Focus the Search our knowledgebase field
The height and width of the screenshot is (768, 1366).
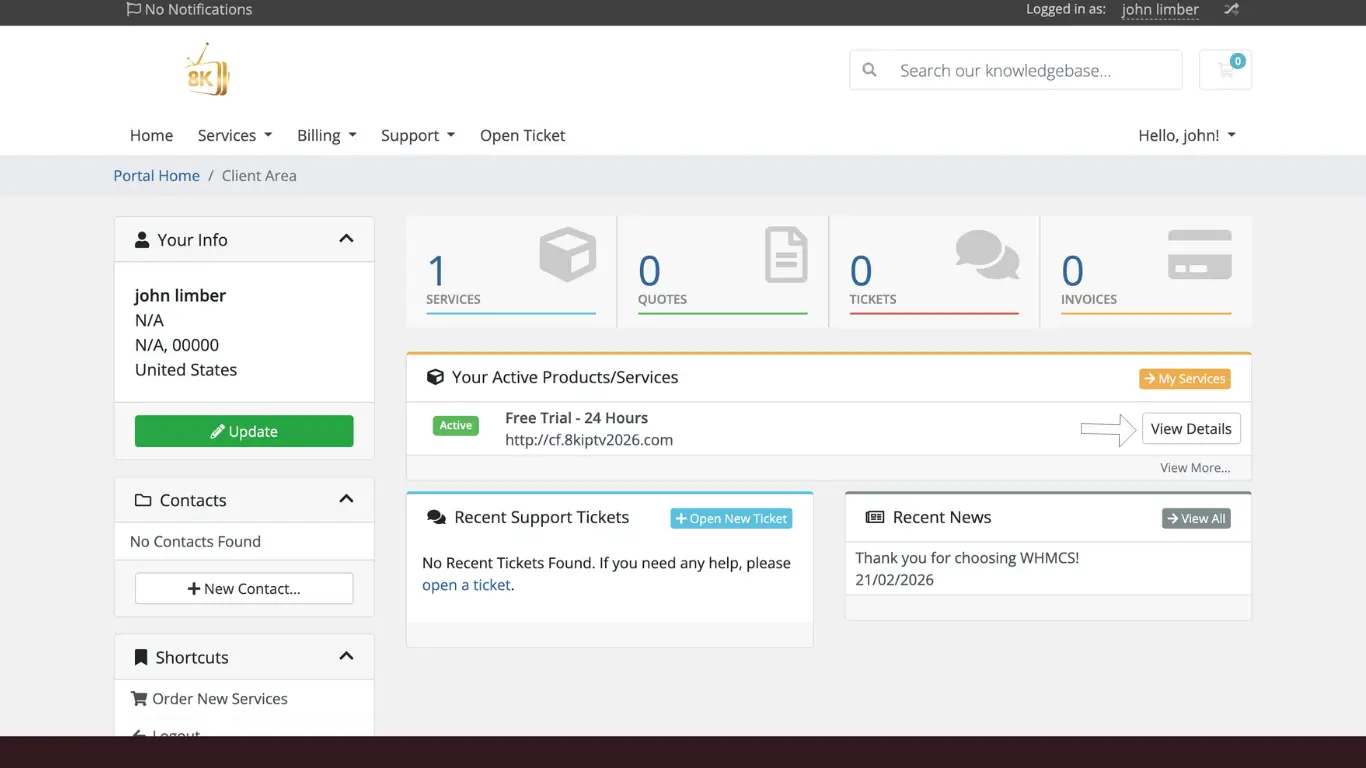click(x=1035, y=70)
